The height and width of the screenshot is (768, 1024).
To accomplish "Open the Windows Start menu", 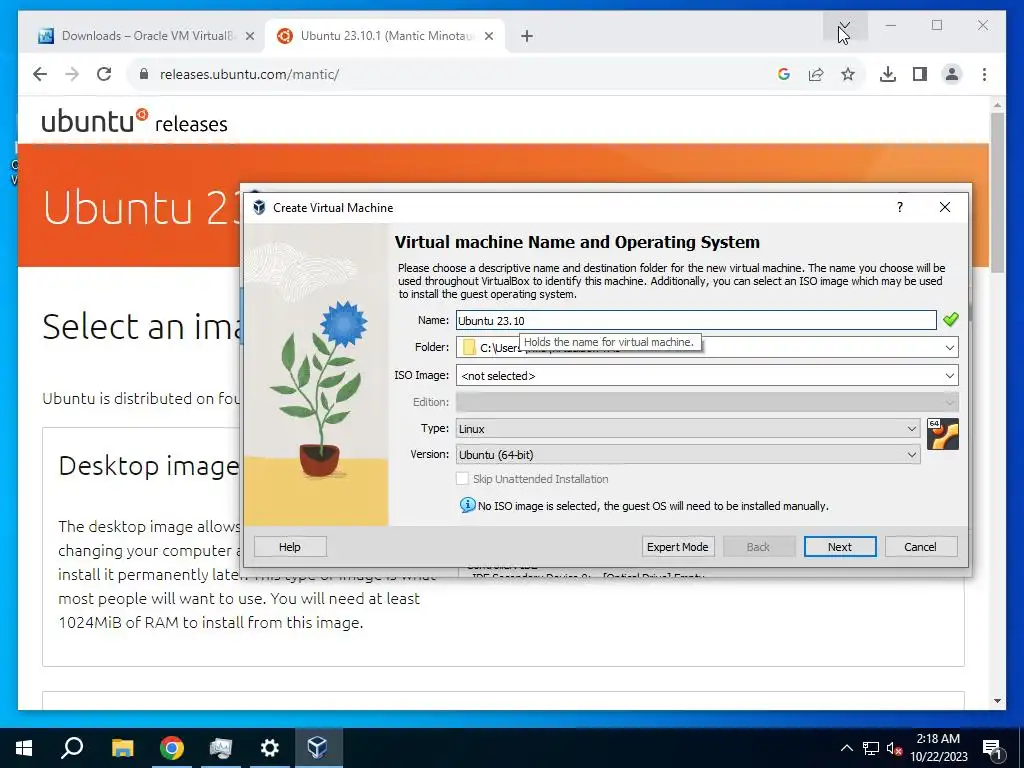I will (x=24, y=748).
